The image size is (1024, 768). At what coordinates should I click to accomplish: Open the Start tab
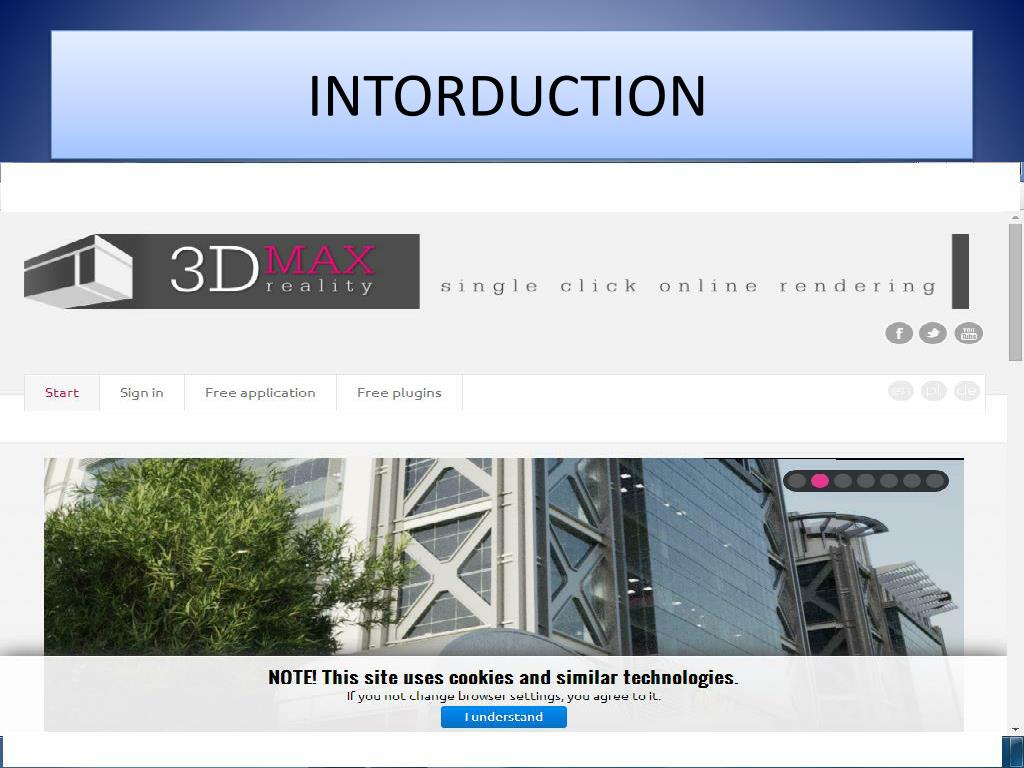[62, 392]
